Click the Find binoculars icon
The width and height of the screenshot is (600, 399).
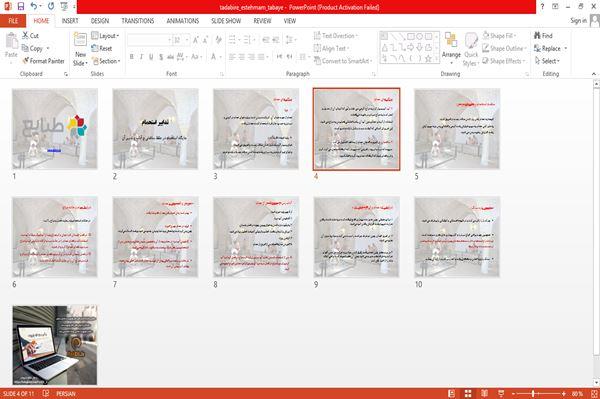pyautogui.click(x=537, y=36)
